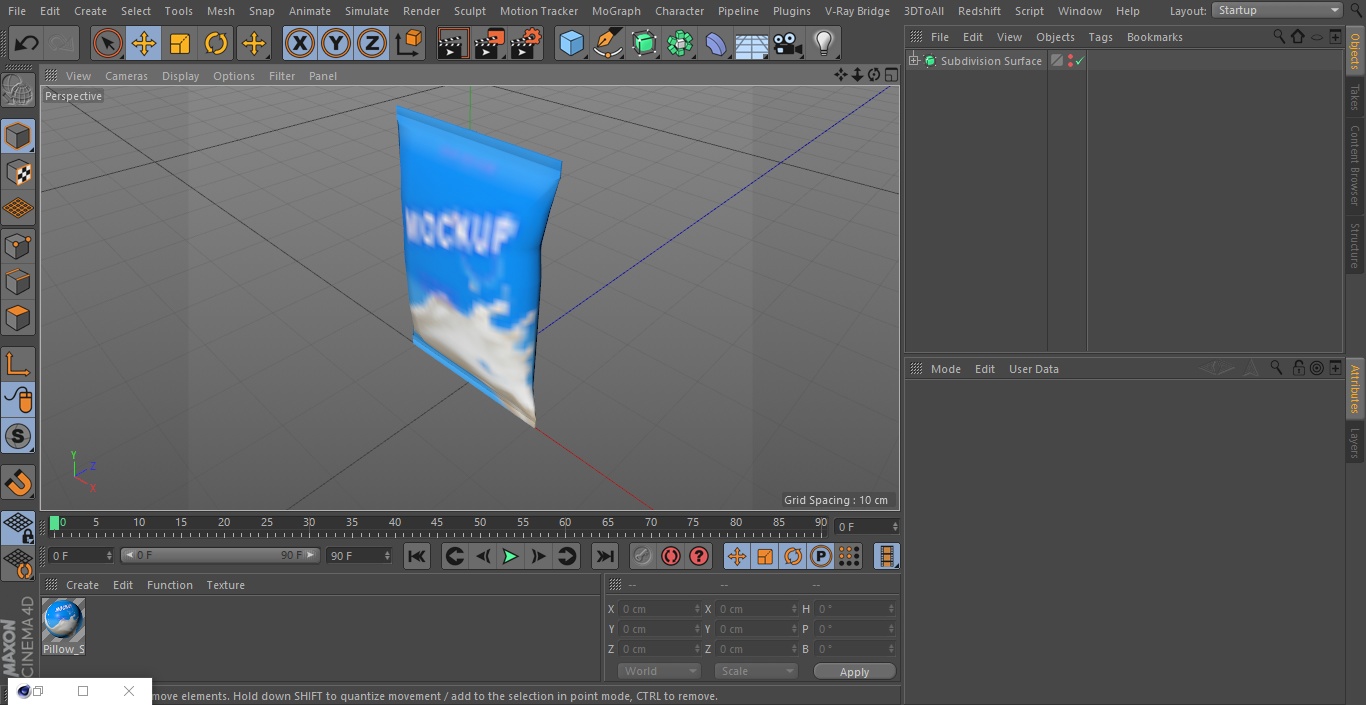Open the MoGraph array generator icon
This screenshot has height=705, width=1366.
pyautogui.click(x=680, y=43)
